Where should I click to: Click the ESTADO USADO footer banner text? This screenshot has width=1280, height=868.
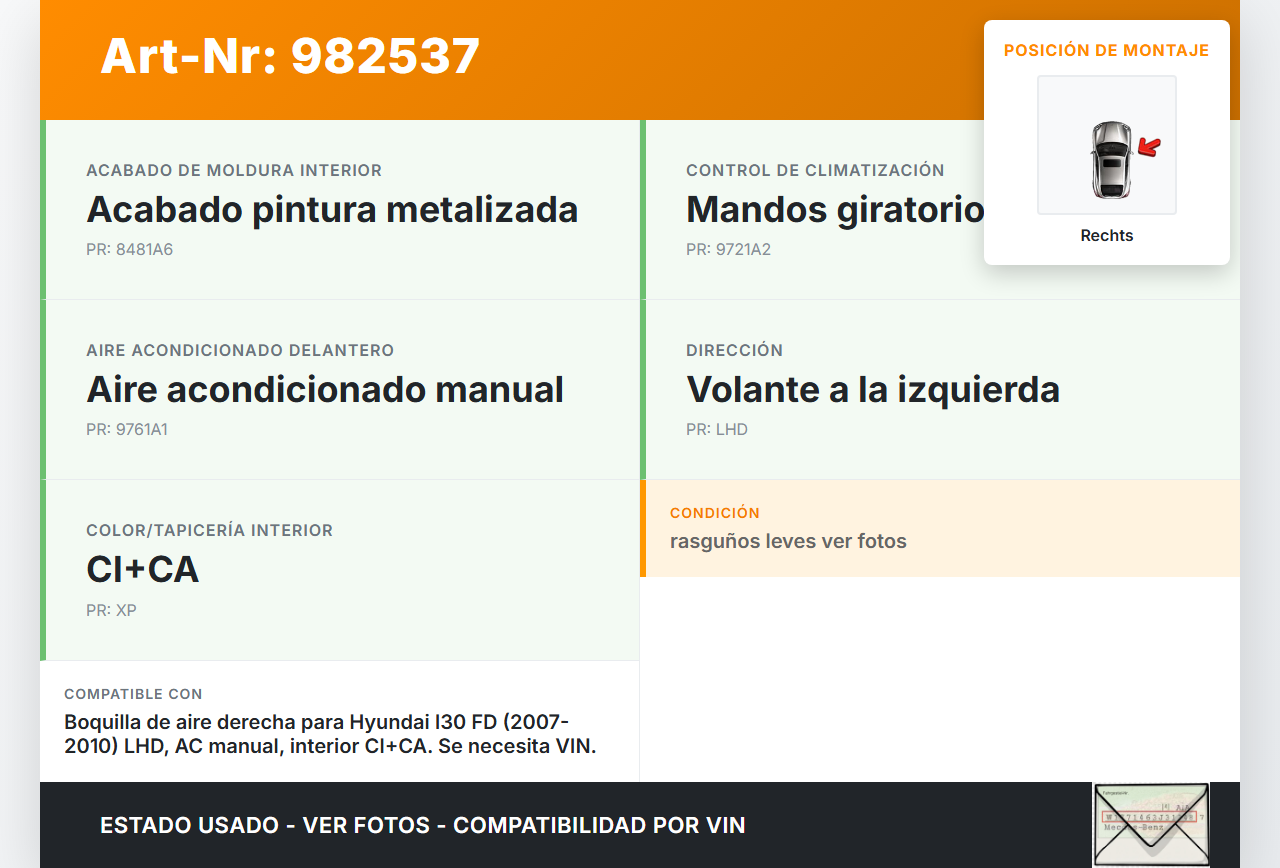click(x=423, y=826)
